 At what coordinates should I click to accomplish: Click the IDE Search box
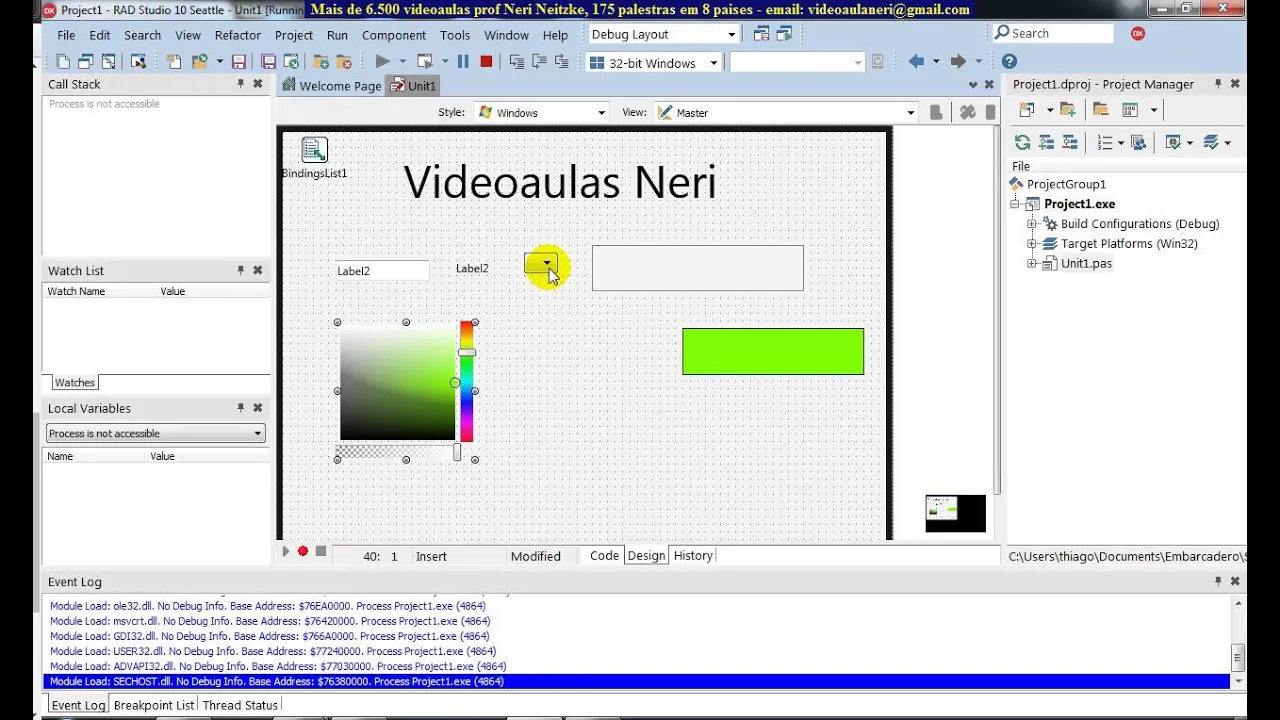[x=1053, y=33]
